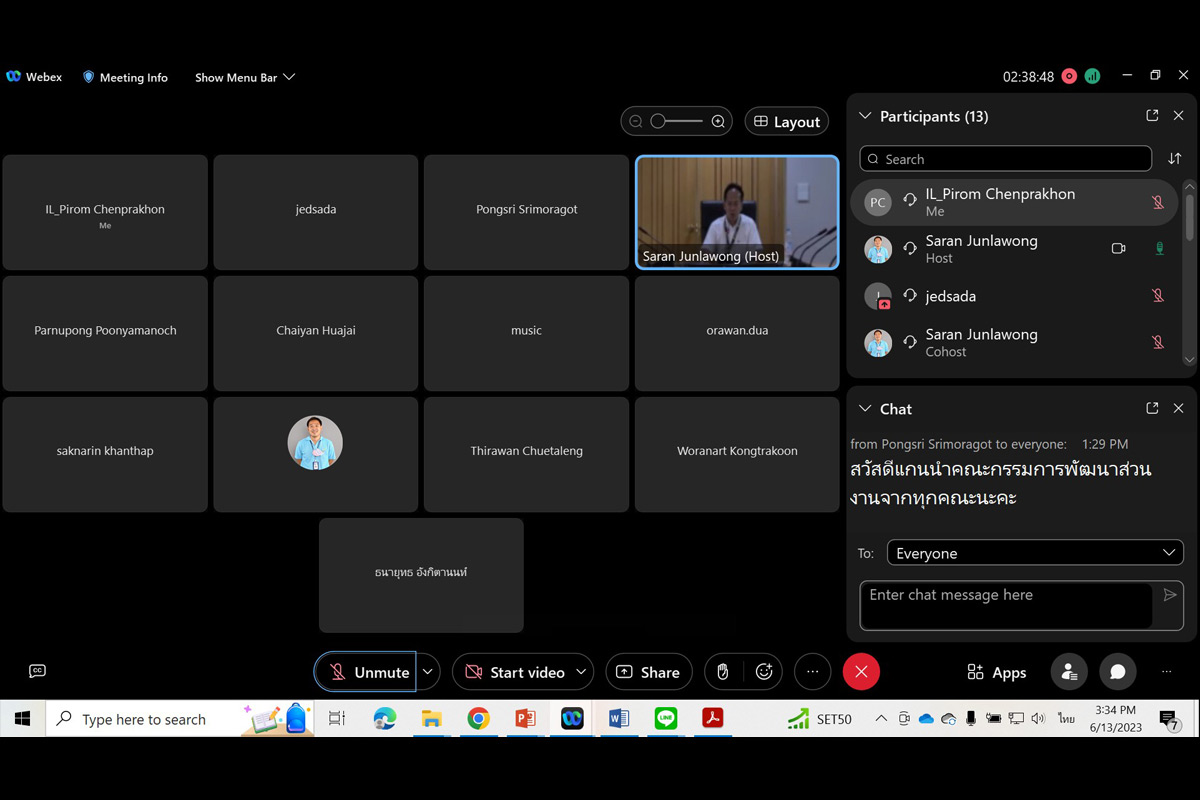1200x800 pixels.
Task: Click the Share button
Action: point(648,672)
